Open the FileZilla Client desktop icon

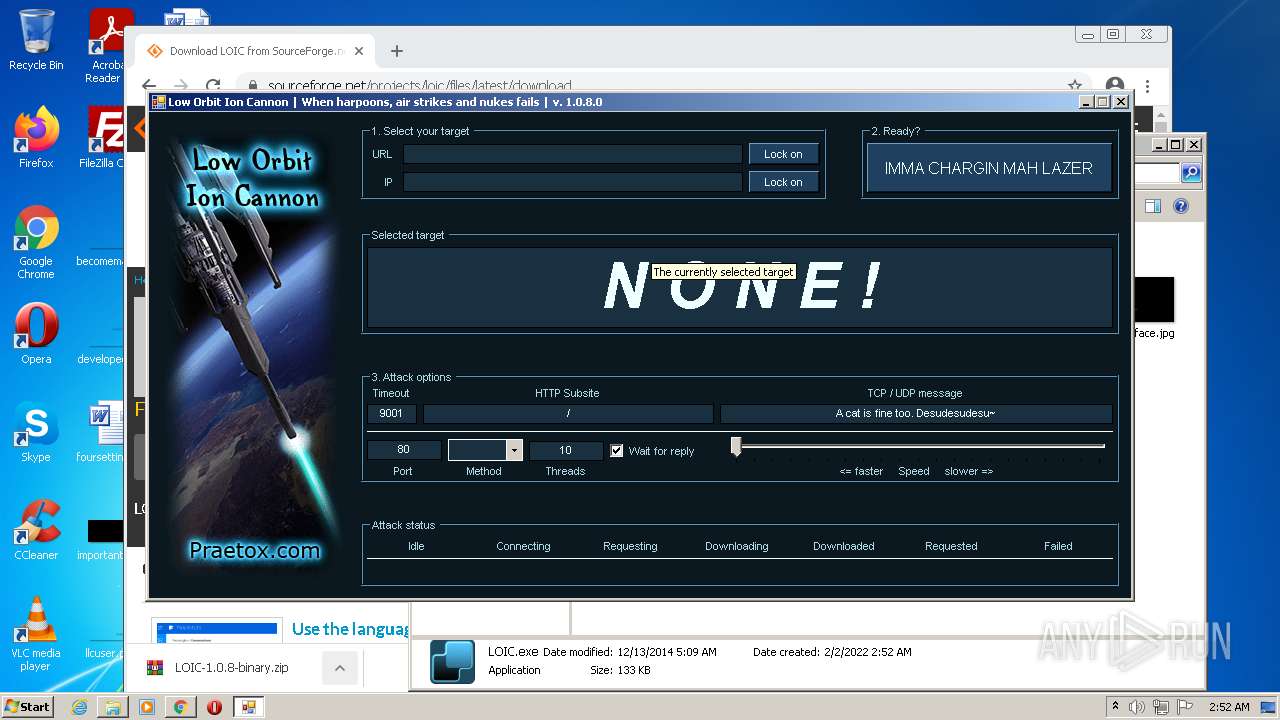pos(104,138)
